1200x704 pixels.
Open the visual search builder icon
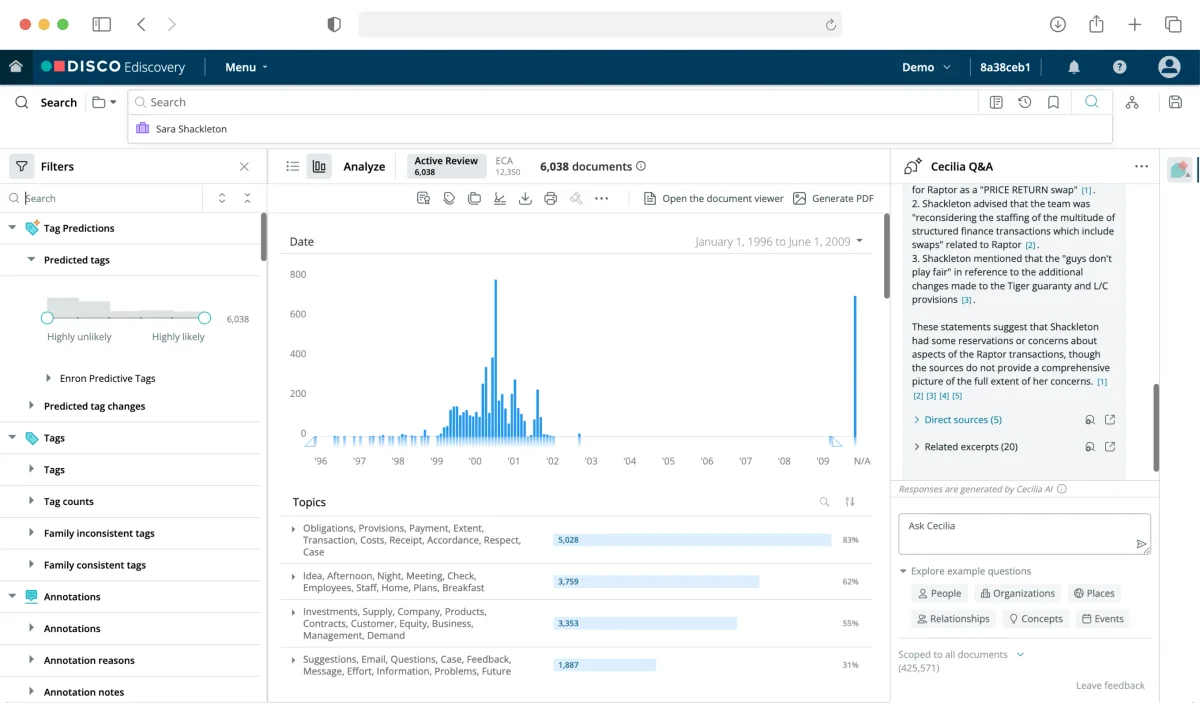(x=1132, y=102)
